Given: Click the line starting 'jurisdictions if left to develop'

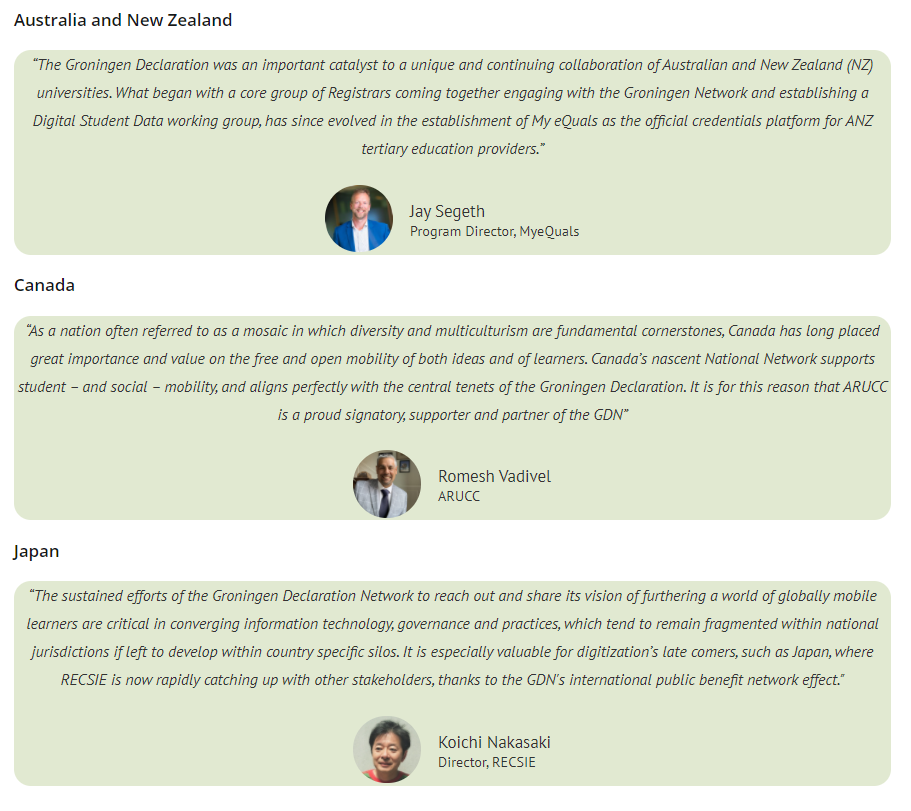Looking at the screenshot, I should (x=453, y=652).
